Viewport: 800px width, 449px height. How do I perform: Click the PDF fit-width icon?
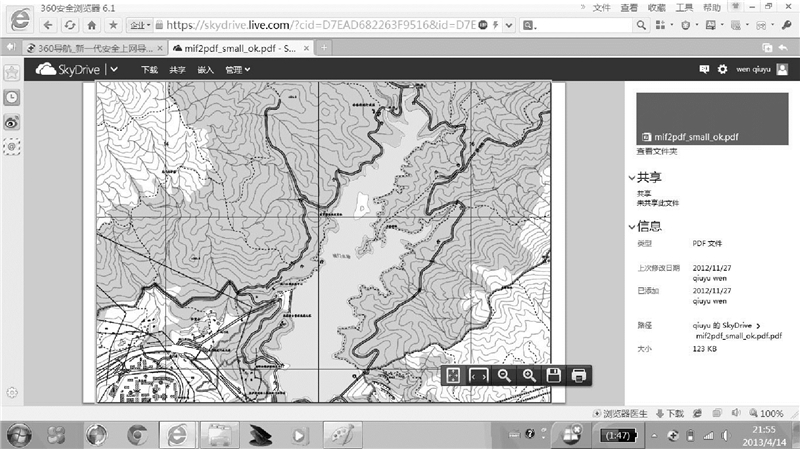pyautogui.click(x=479, y=375)
